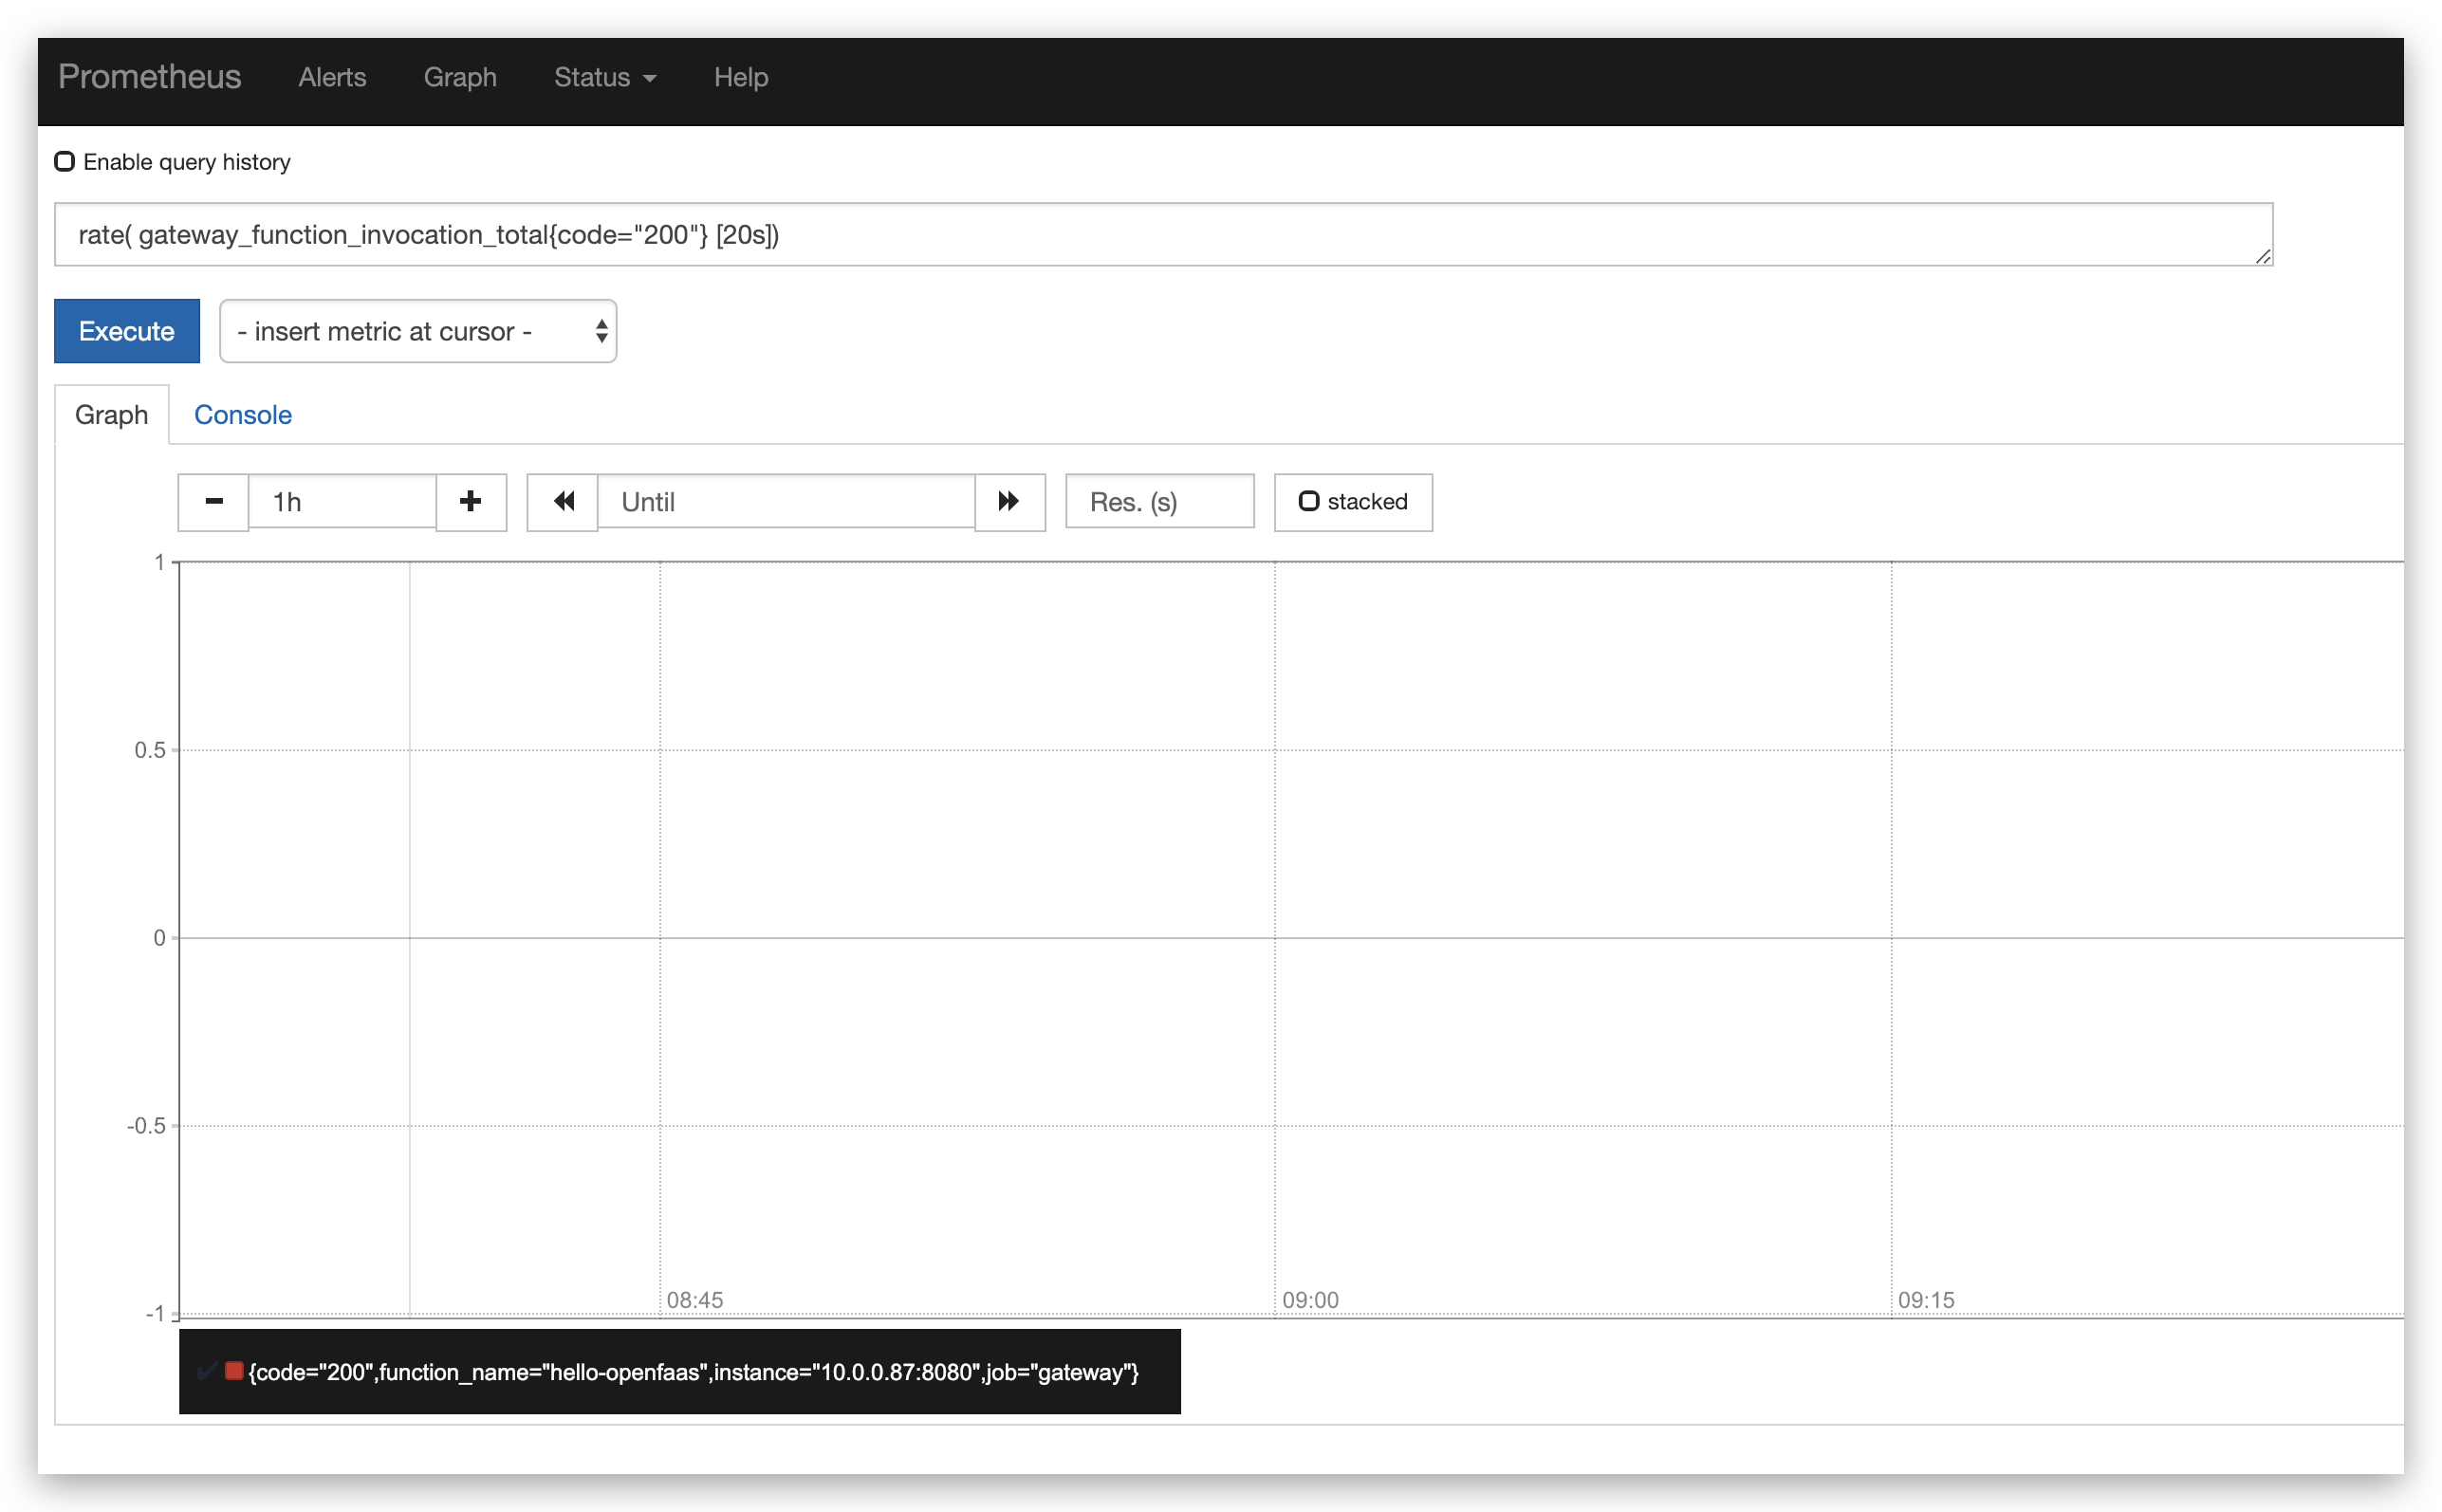Switch to the Graph tab
The height and width of the screenshot is (1512, 2442).
point(112,414)
